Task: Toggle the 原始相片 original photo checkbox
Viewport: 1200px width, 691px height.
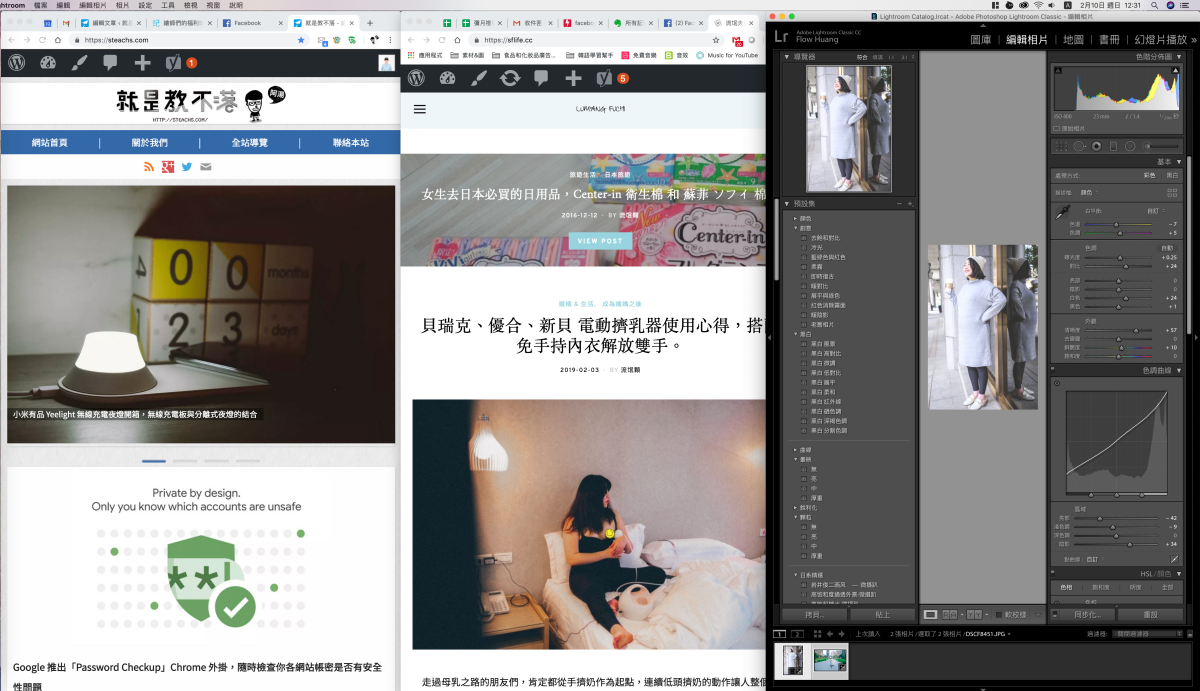Action: (x=1057, y=129)
